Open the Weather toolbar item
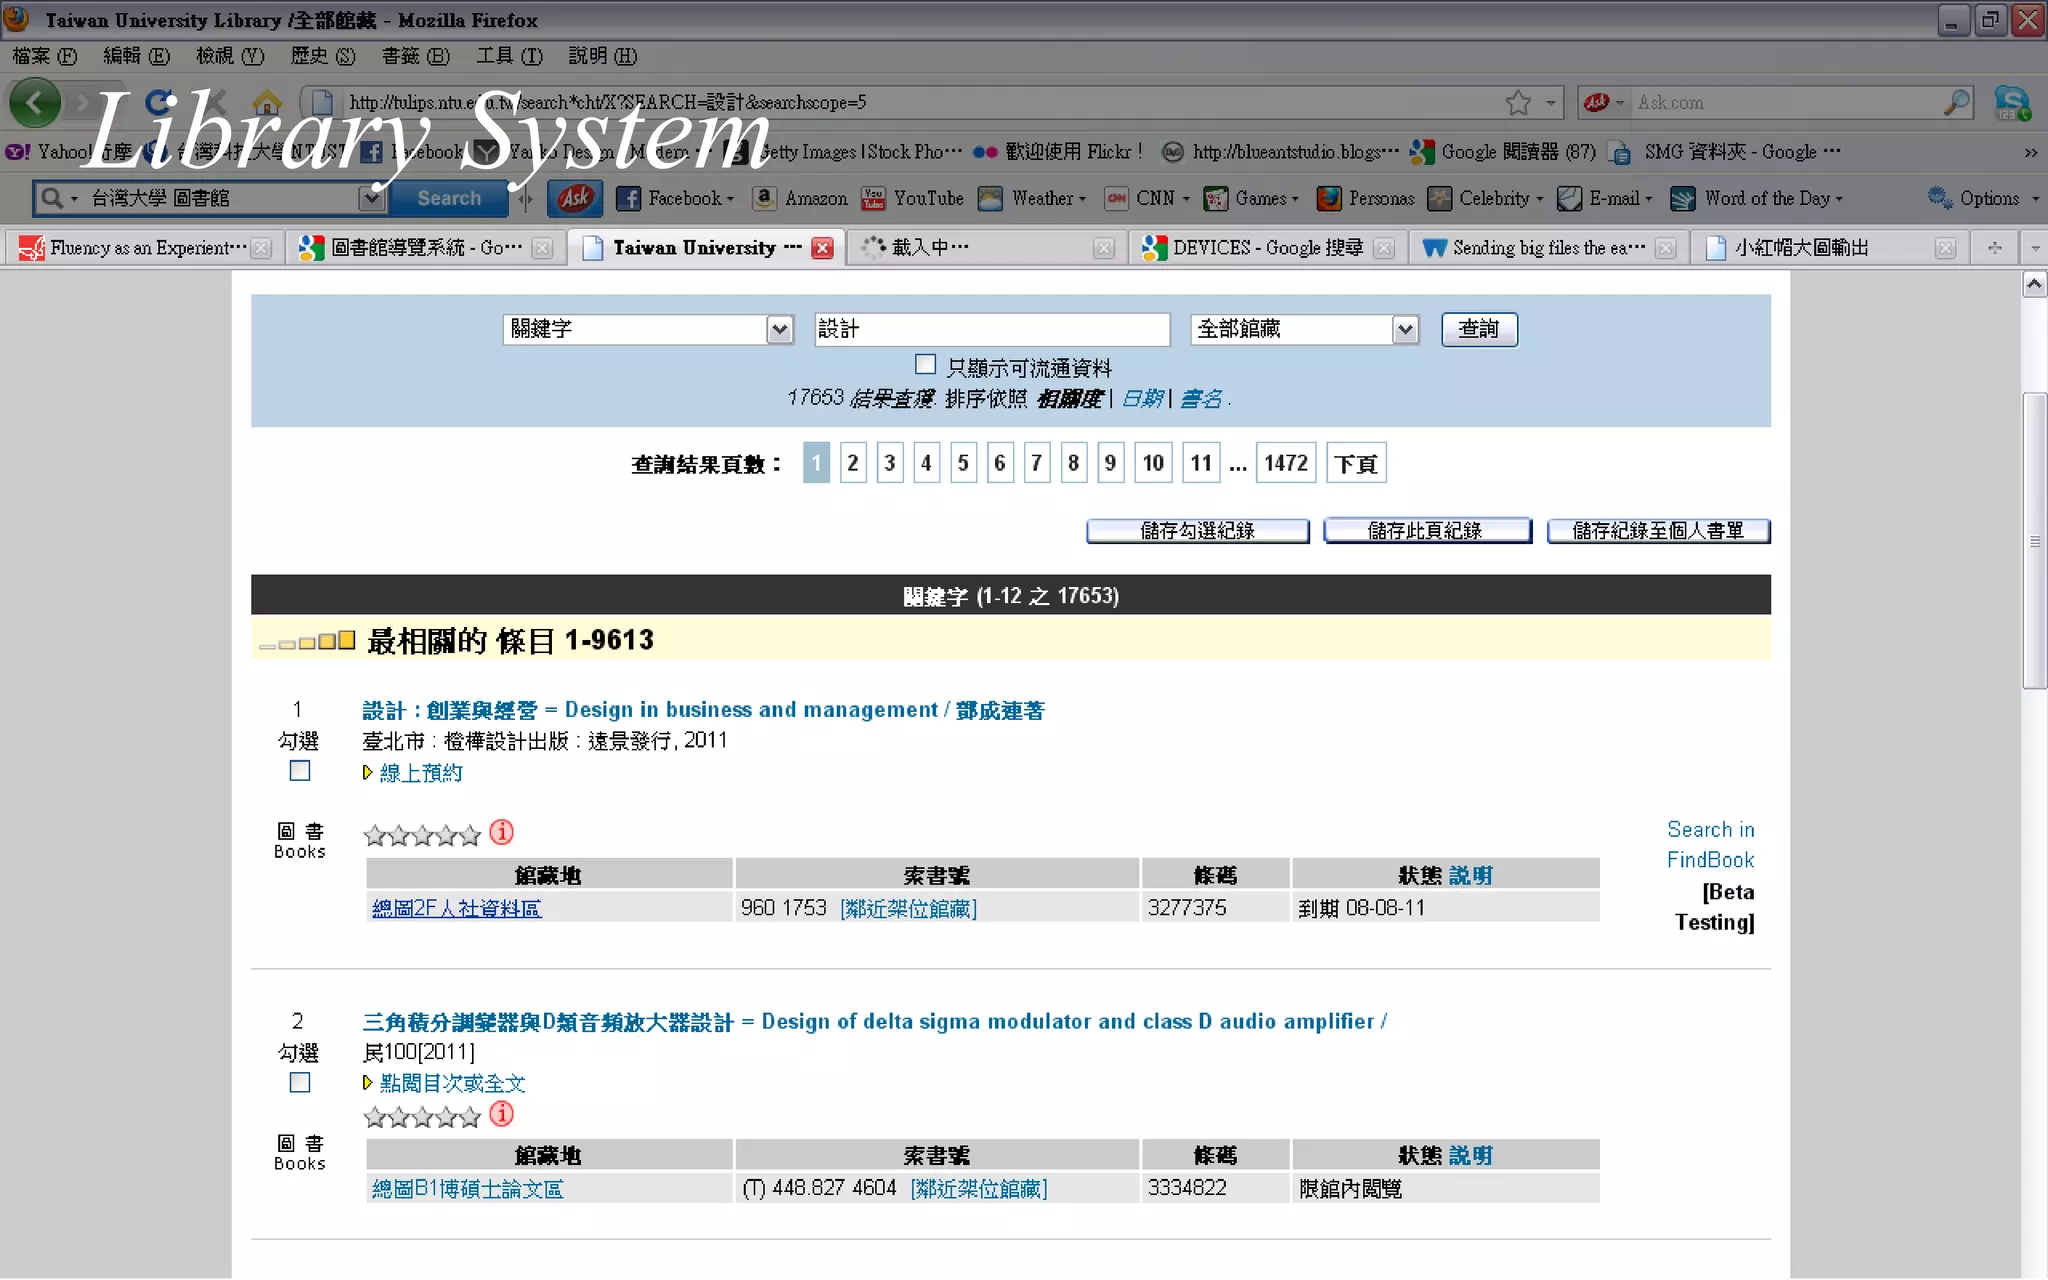Viewport: 2048px width, 1280px height. tap(1032, 198)
